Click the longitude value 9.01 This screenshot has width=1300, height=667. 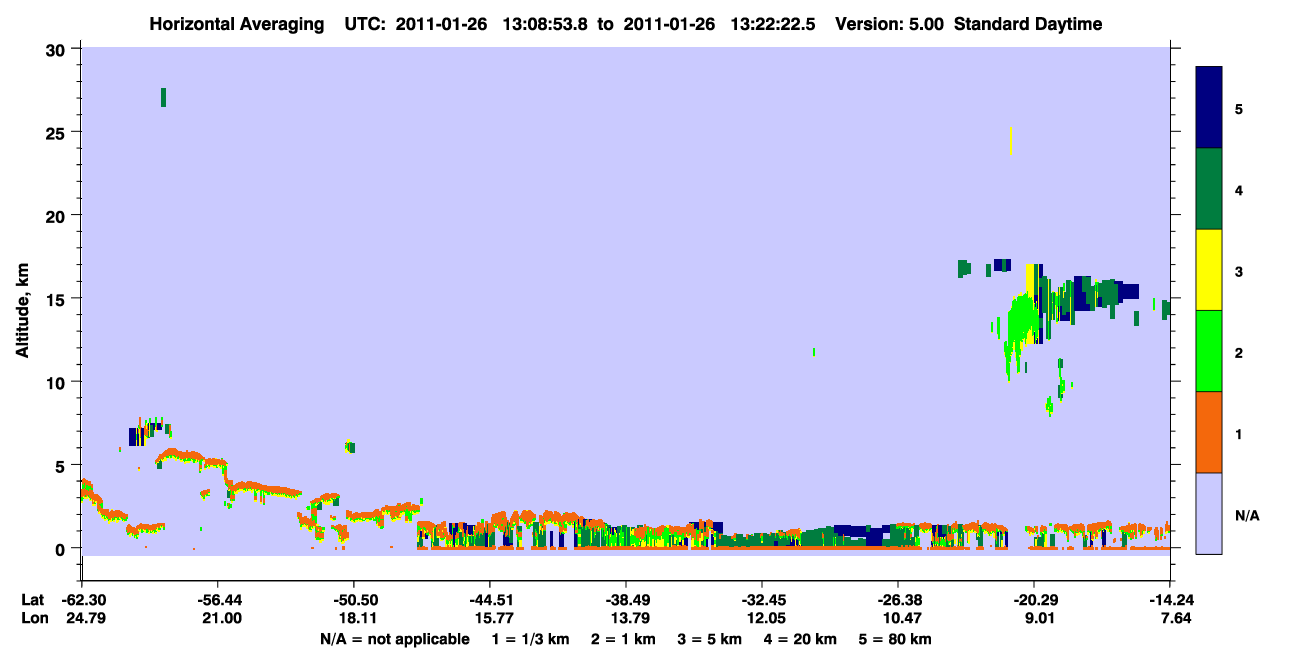1041,619
